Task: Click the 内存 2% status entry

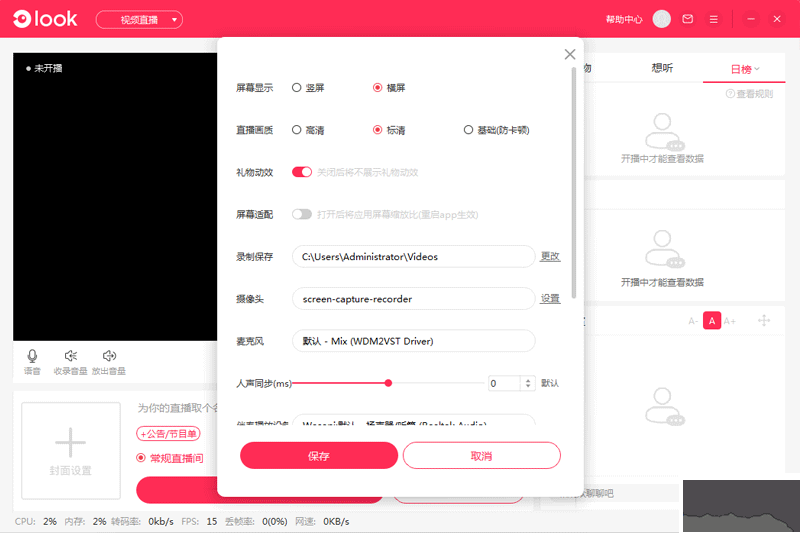Action: [85, 521]
